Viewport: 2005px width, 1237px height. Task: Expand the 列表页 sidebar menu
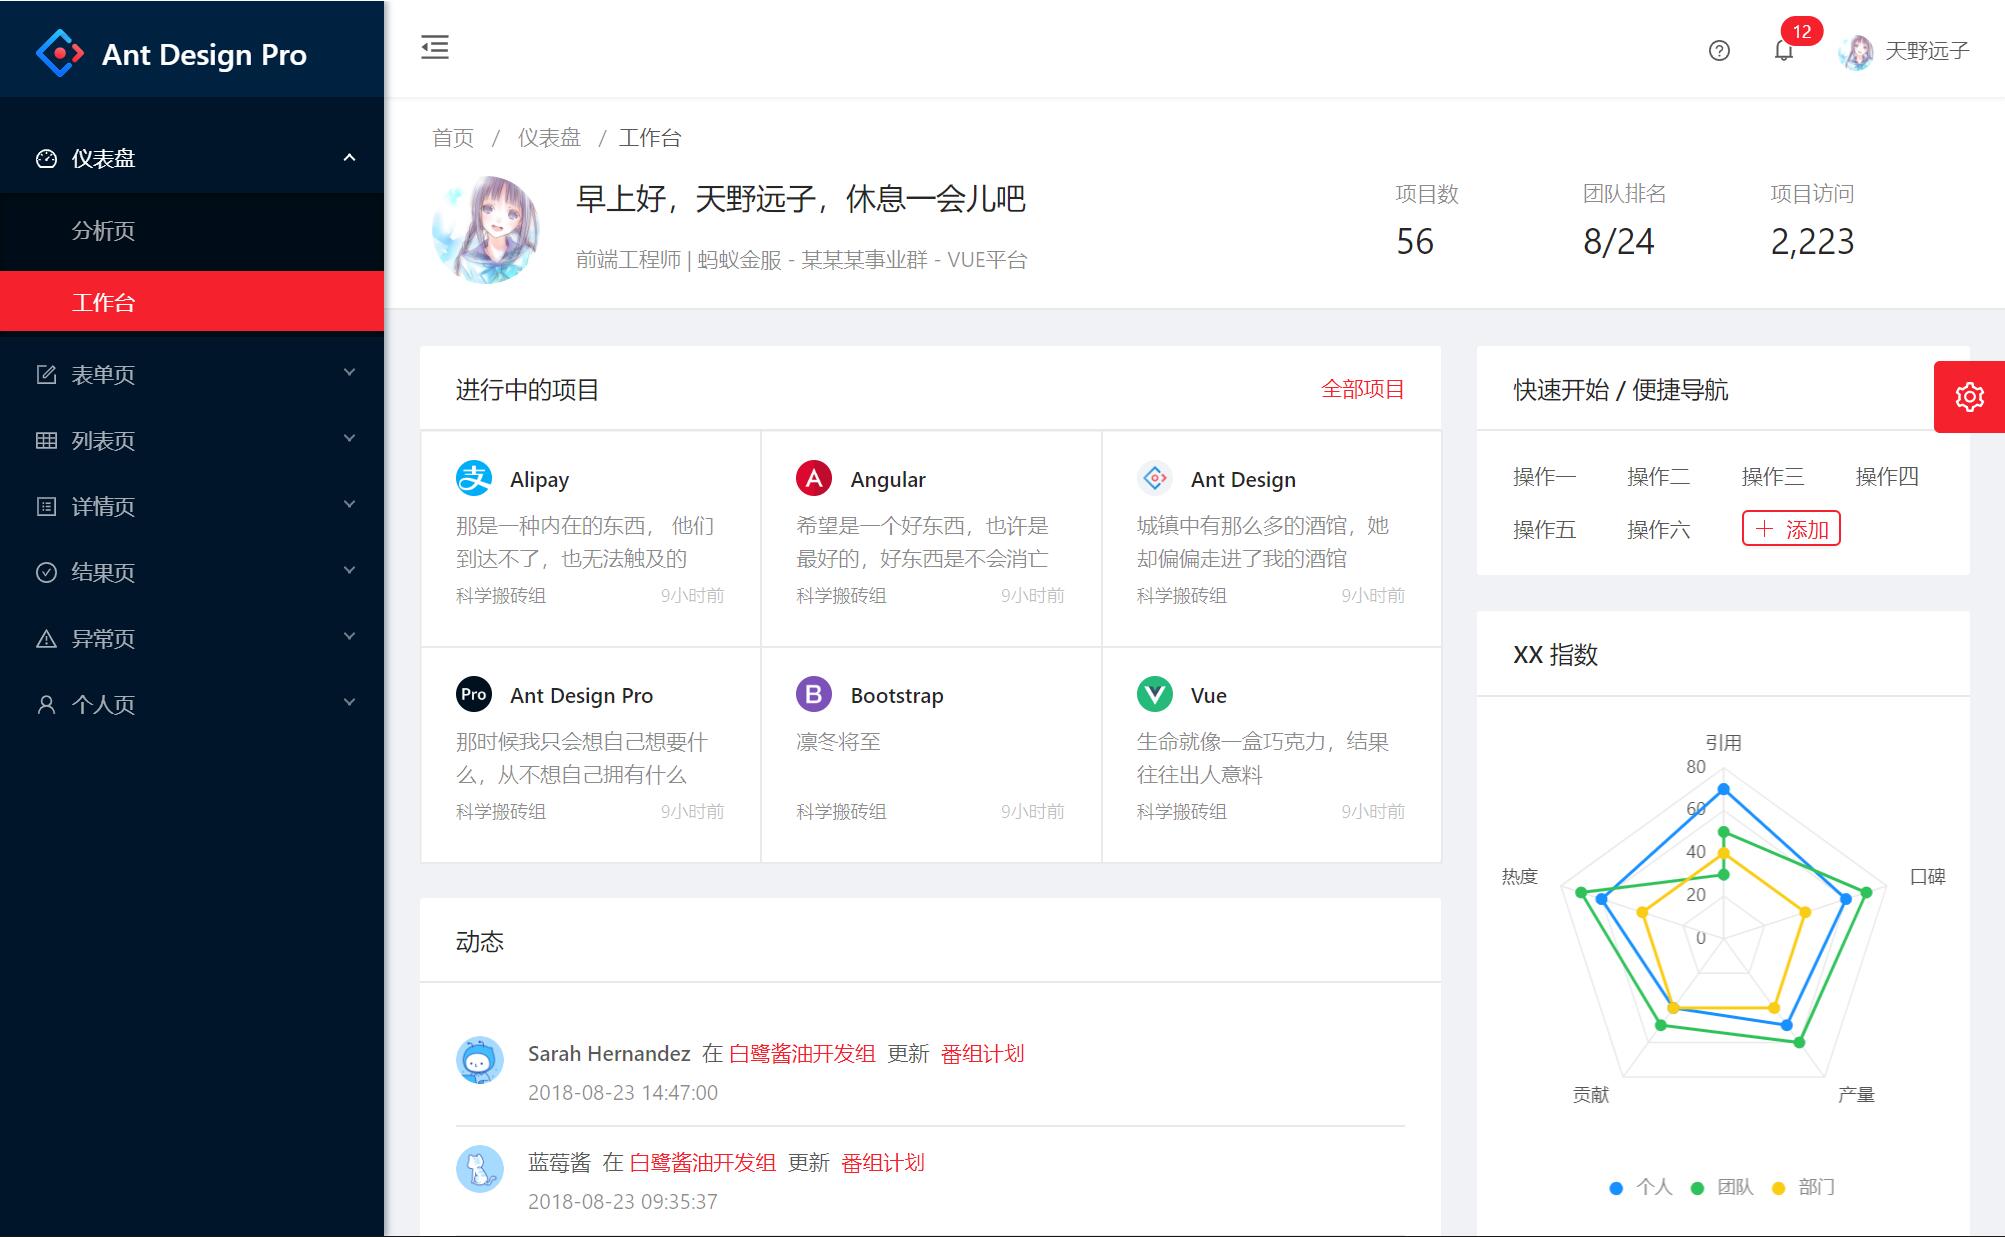click(x=192, y=440)
